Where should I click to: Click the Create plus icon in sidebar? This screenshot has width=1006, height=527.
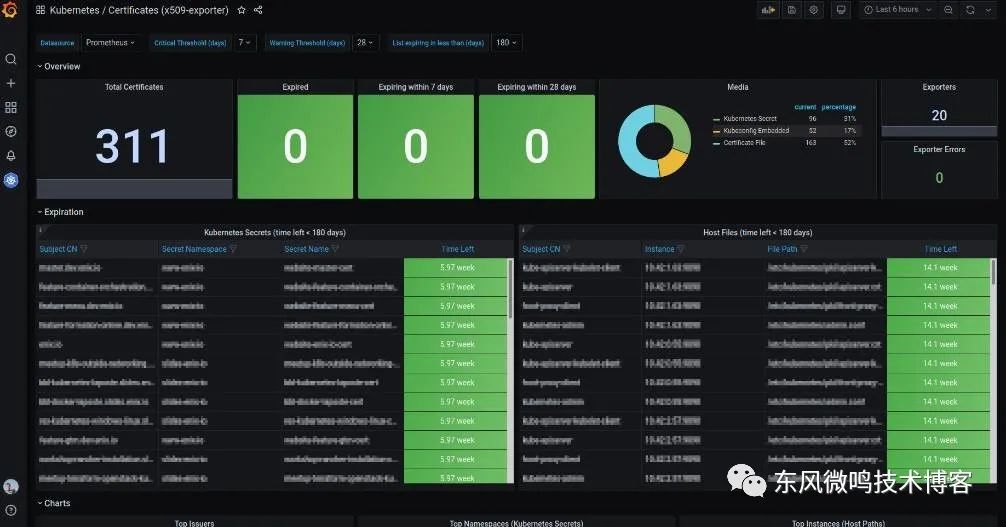(11, 83)
